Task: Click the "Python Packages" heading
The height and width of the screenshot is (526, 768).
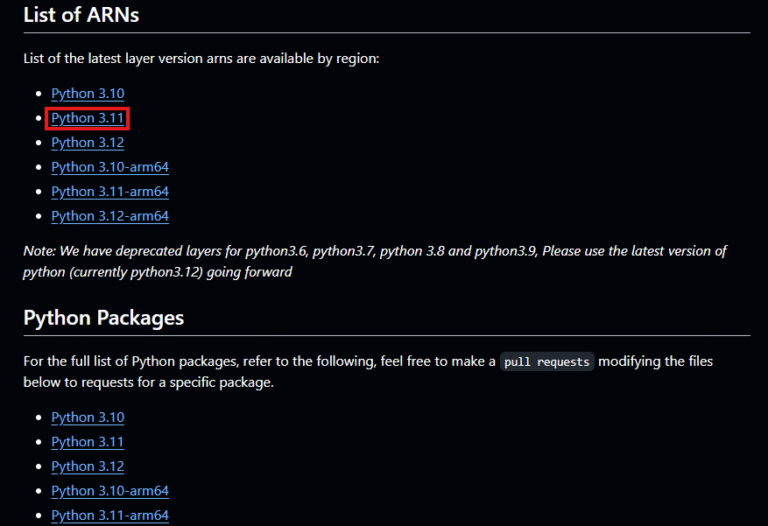Action: [x=104, y=318]
